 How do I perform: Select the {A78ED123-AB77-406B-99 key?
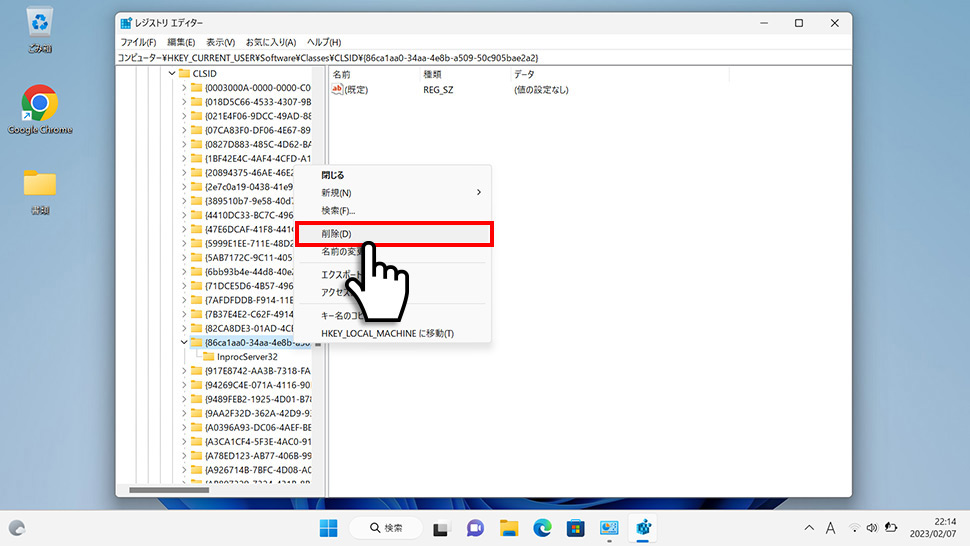[x=258, y=456]
